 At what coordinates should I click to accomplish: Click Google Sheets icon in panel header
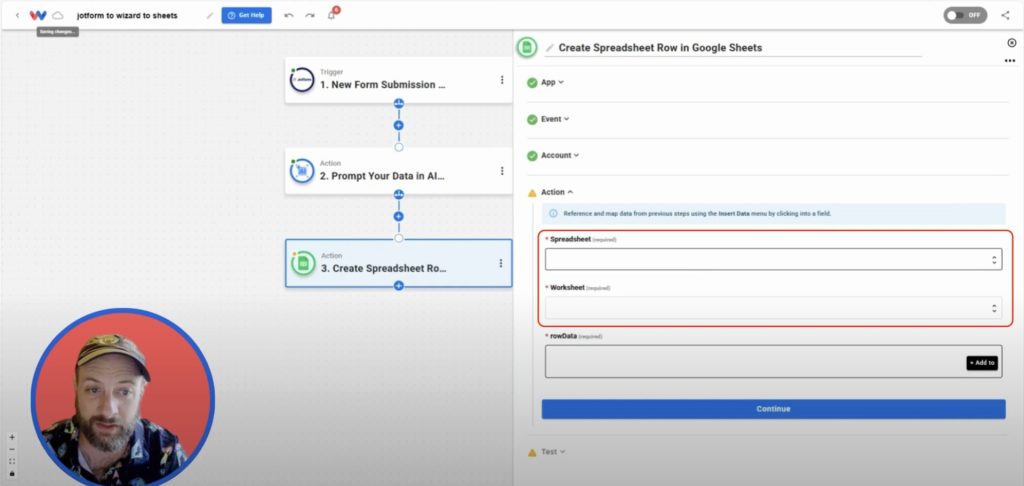coord(527,47)
